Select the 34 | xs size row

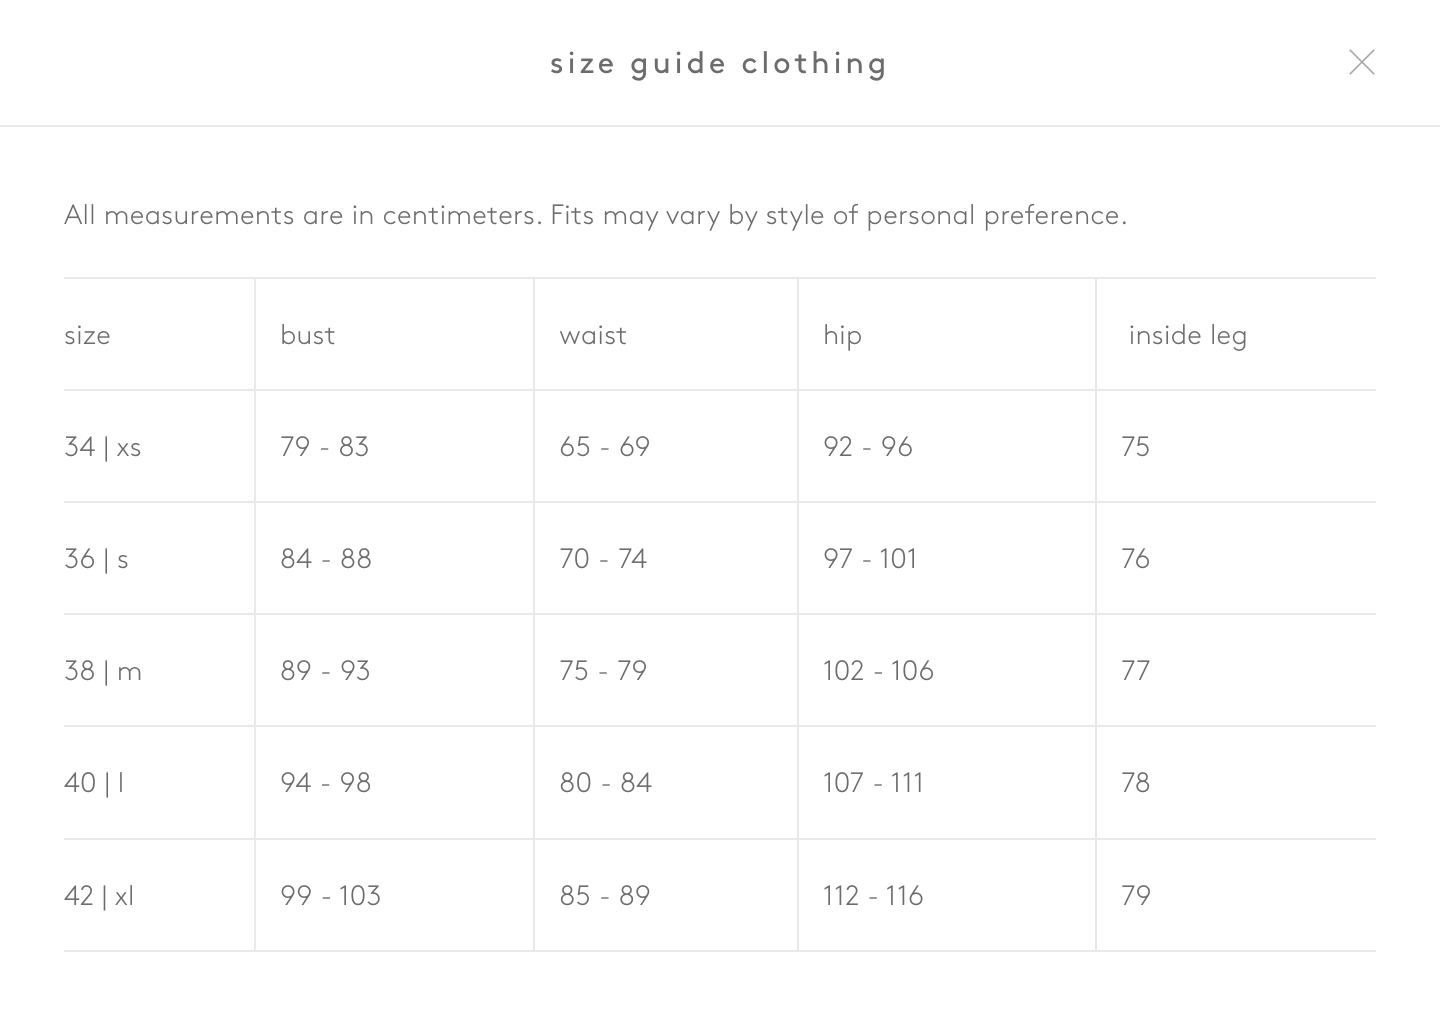click(x=102, y=447)
